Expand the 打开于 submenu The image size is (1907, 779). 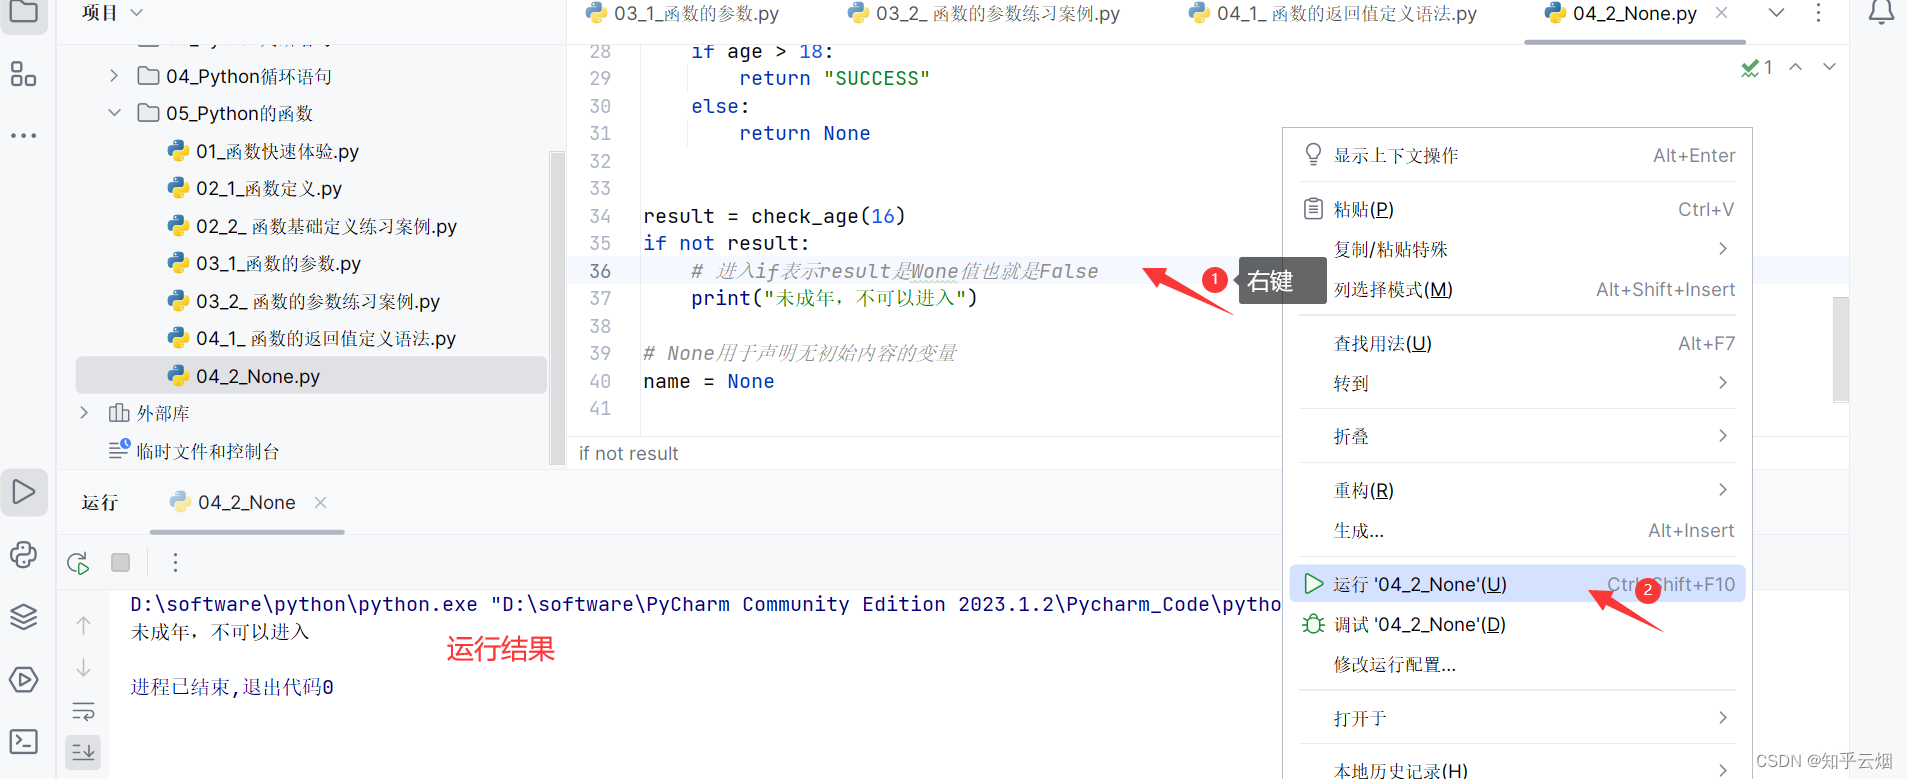click(1722, 718)
